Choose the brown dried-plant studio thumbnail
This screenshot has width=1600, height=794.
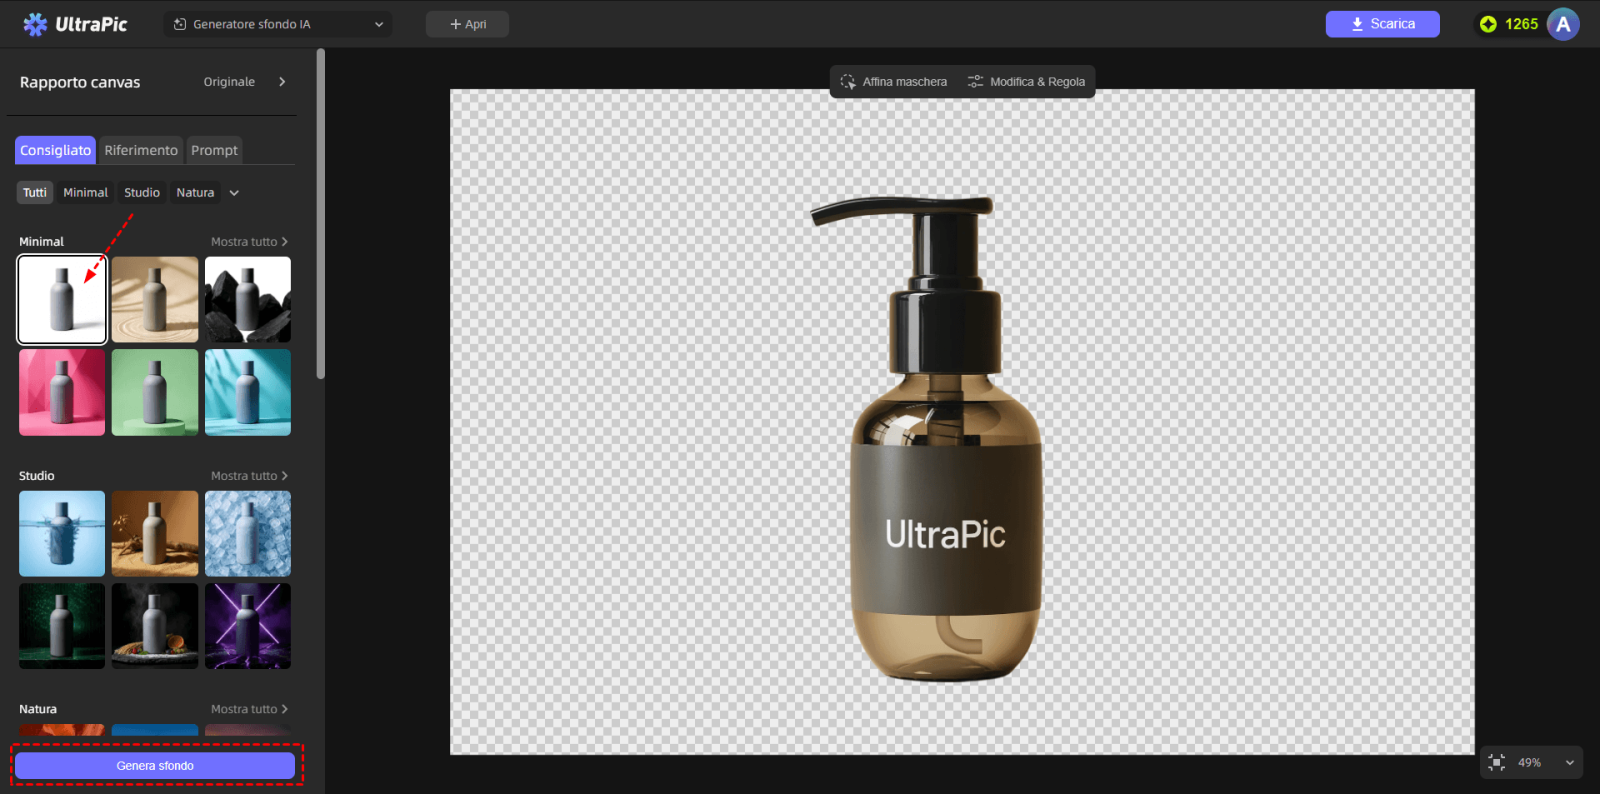[155, 533]
